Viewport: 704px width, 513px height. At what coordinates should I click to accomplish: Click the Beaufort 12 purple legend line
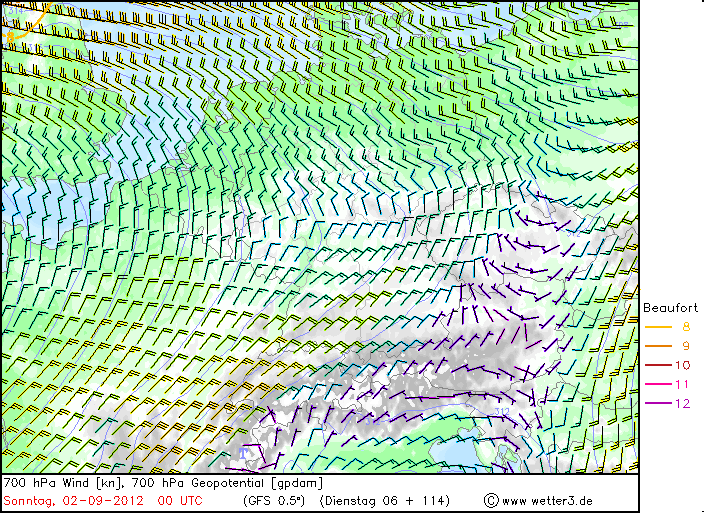(658, 403)
